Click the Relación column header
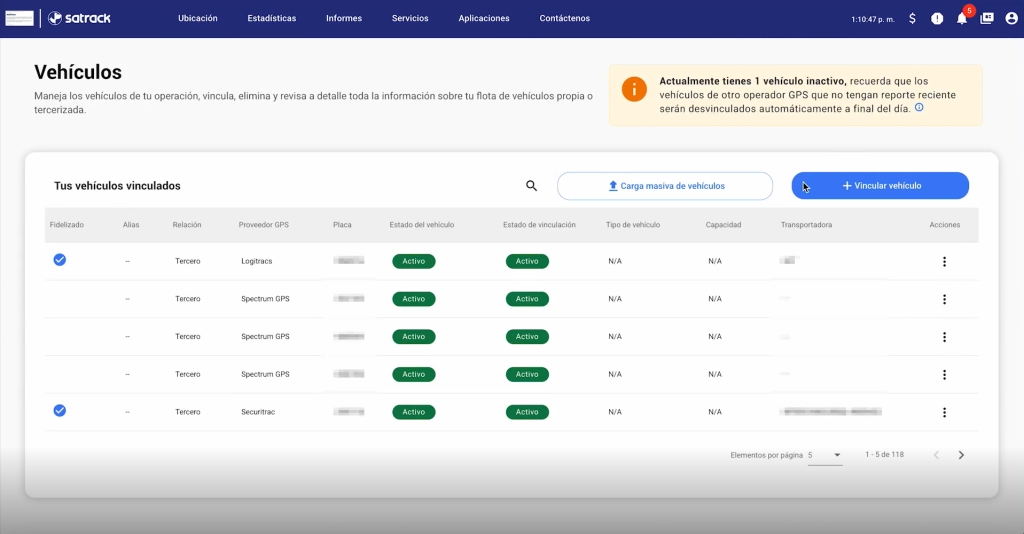This screenshot has height=534, width=1024. (187, 225)
